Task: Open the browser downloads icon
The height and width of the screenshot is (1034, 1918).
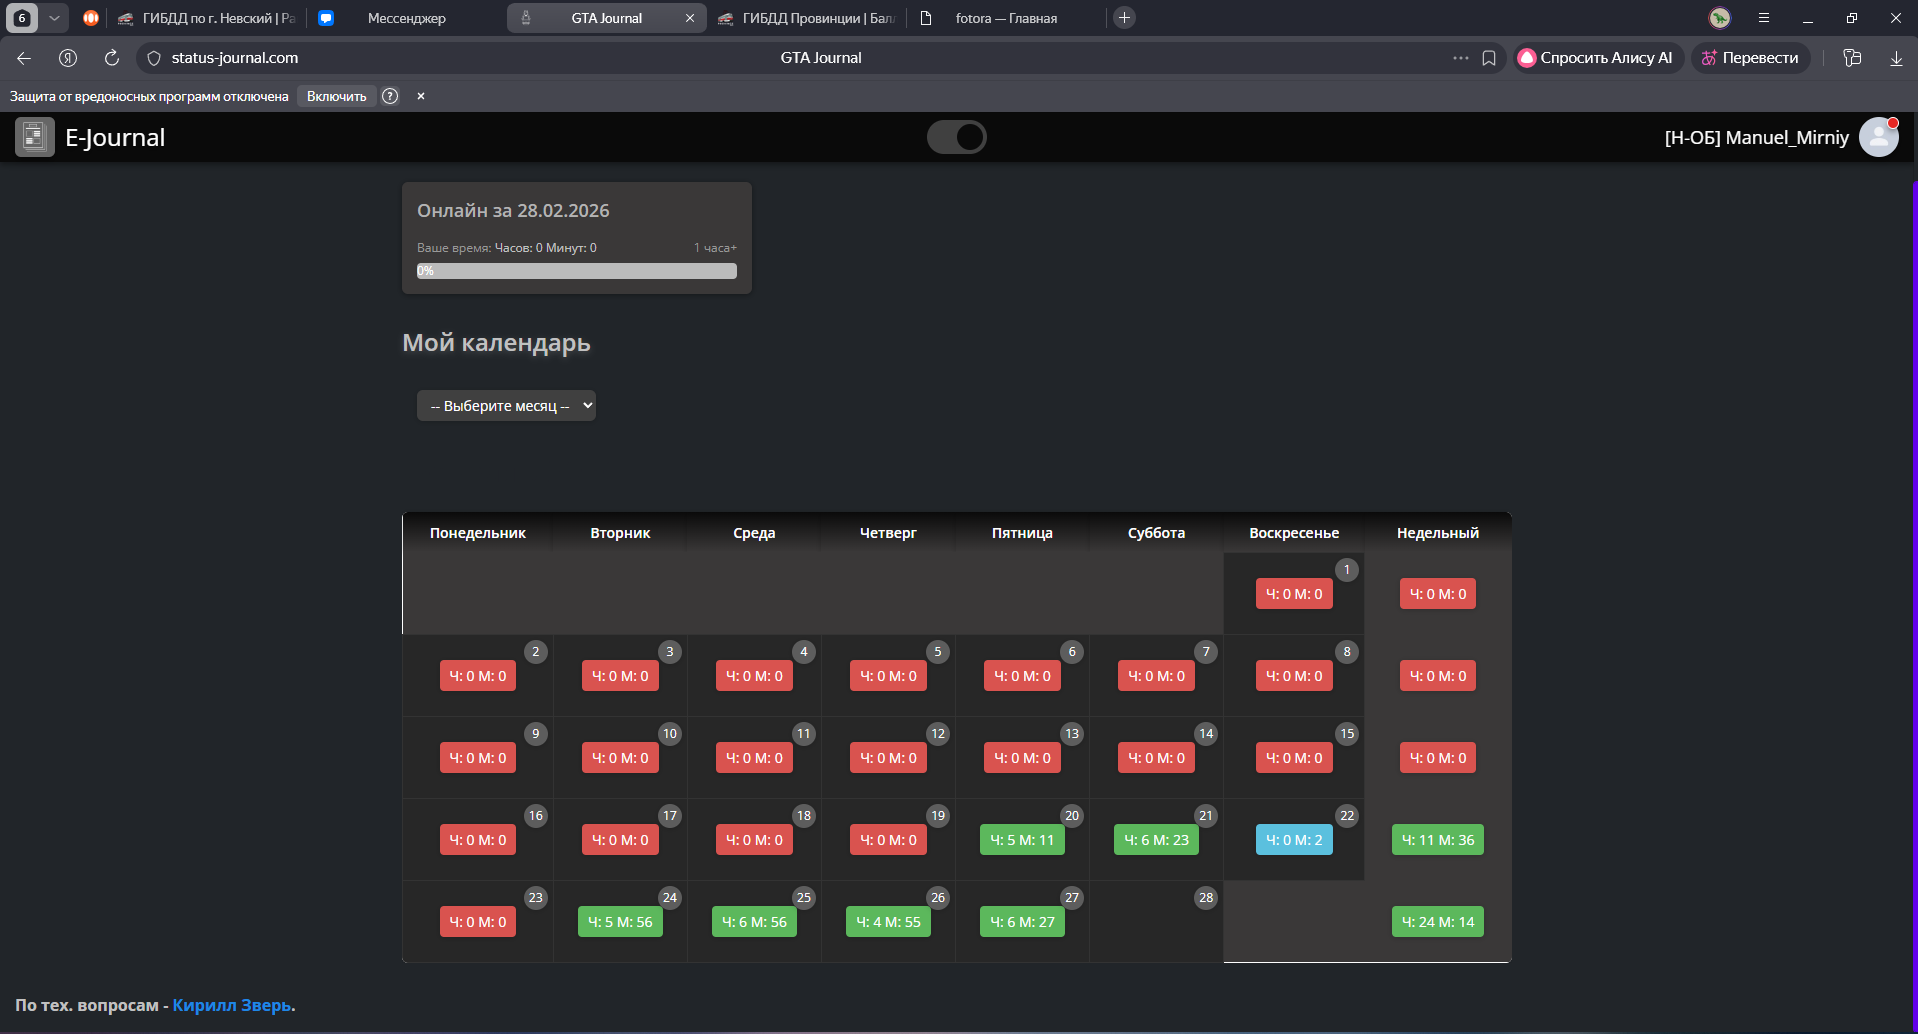Action: [x=1895, y=58]
